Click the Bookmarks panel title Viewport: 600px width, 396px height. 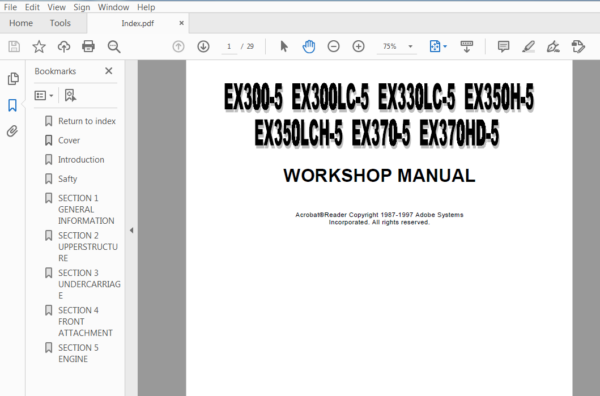[x=55, y=71]
